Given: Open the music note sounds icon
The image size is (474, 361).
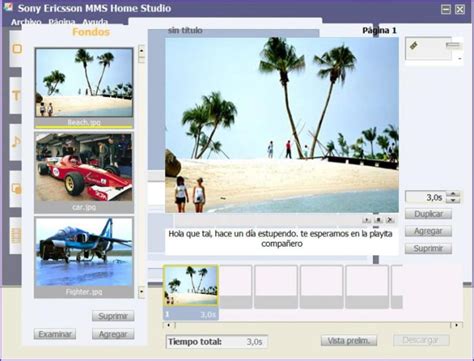Looking at the screenshot, I should [16, 142].
